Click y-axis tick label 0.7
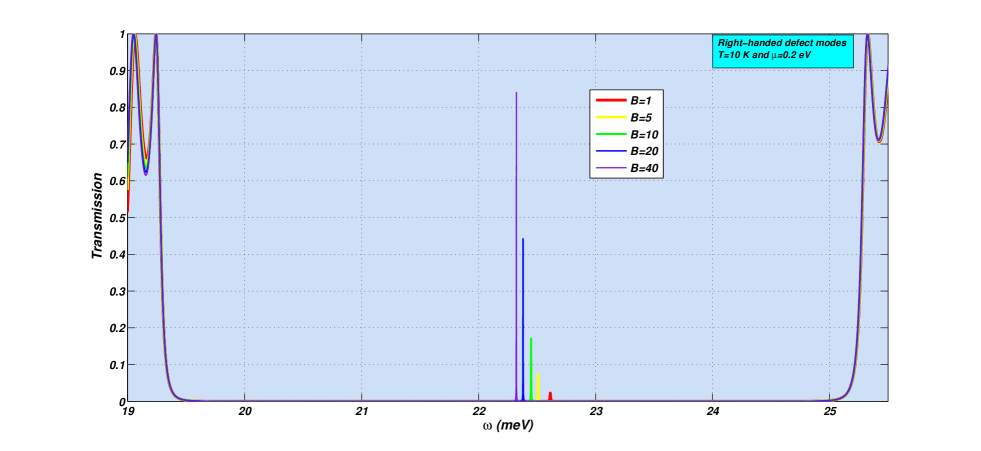981x451 pixels. 117,144
